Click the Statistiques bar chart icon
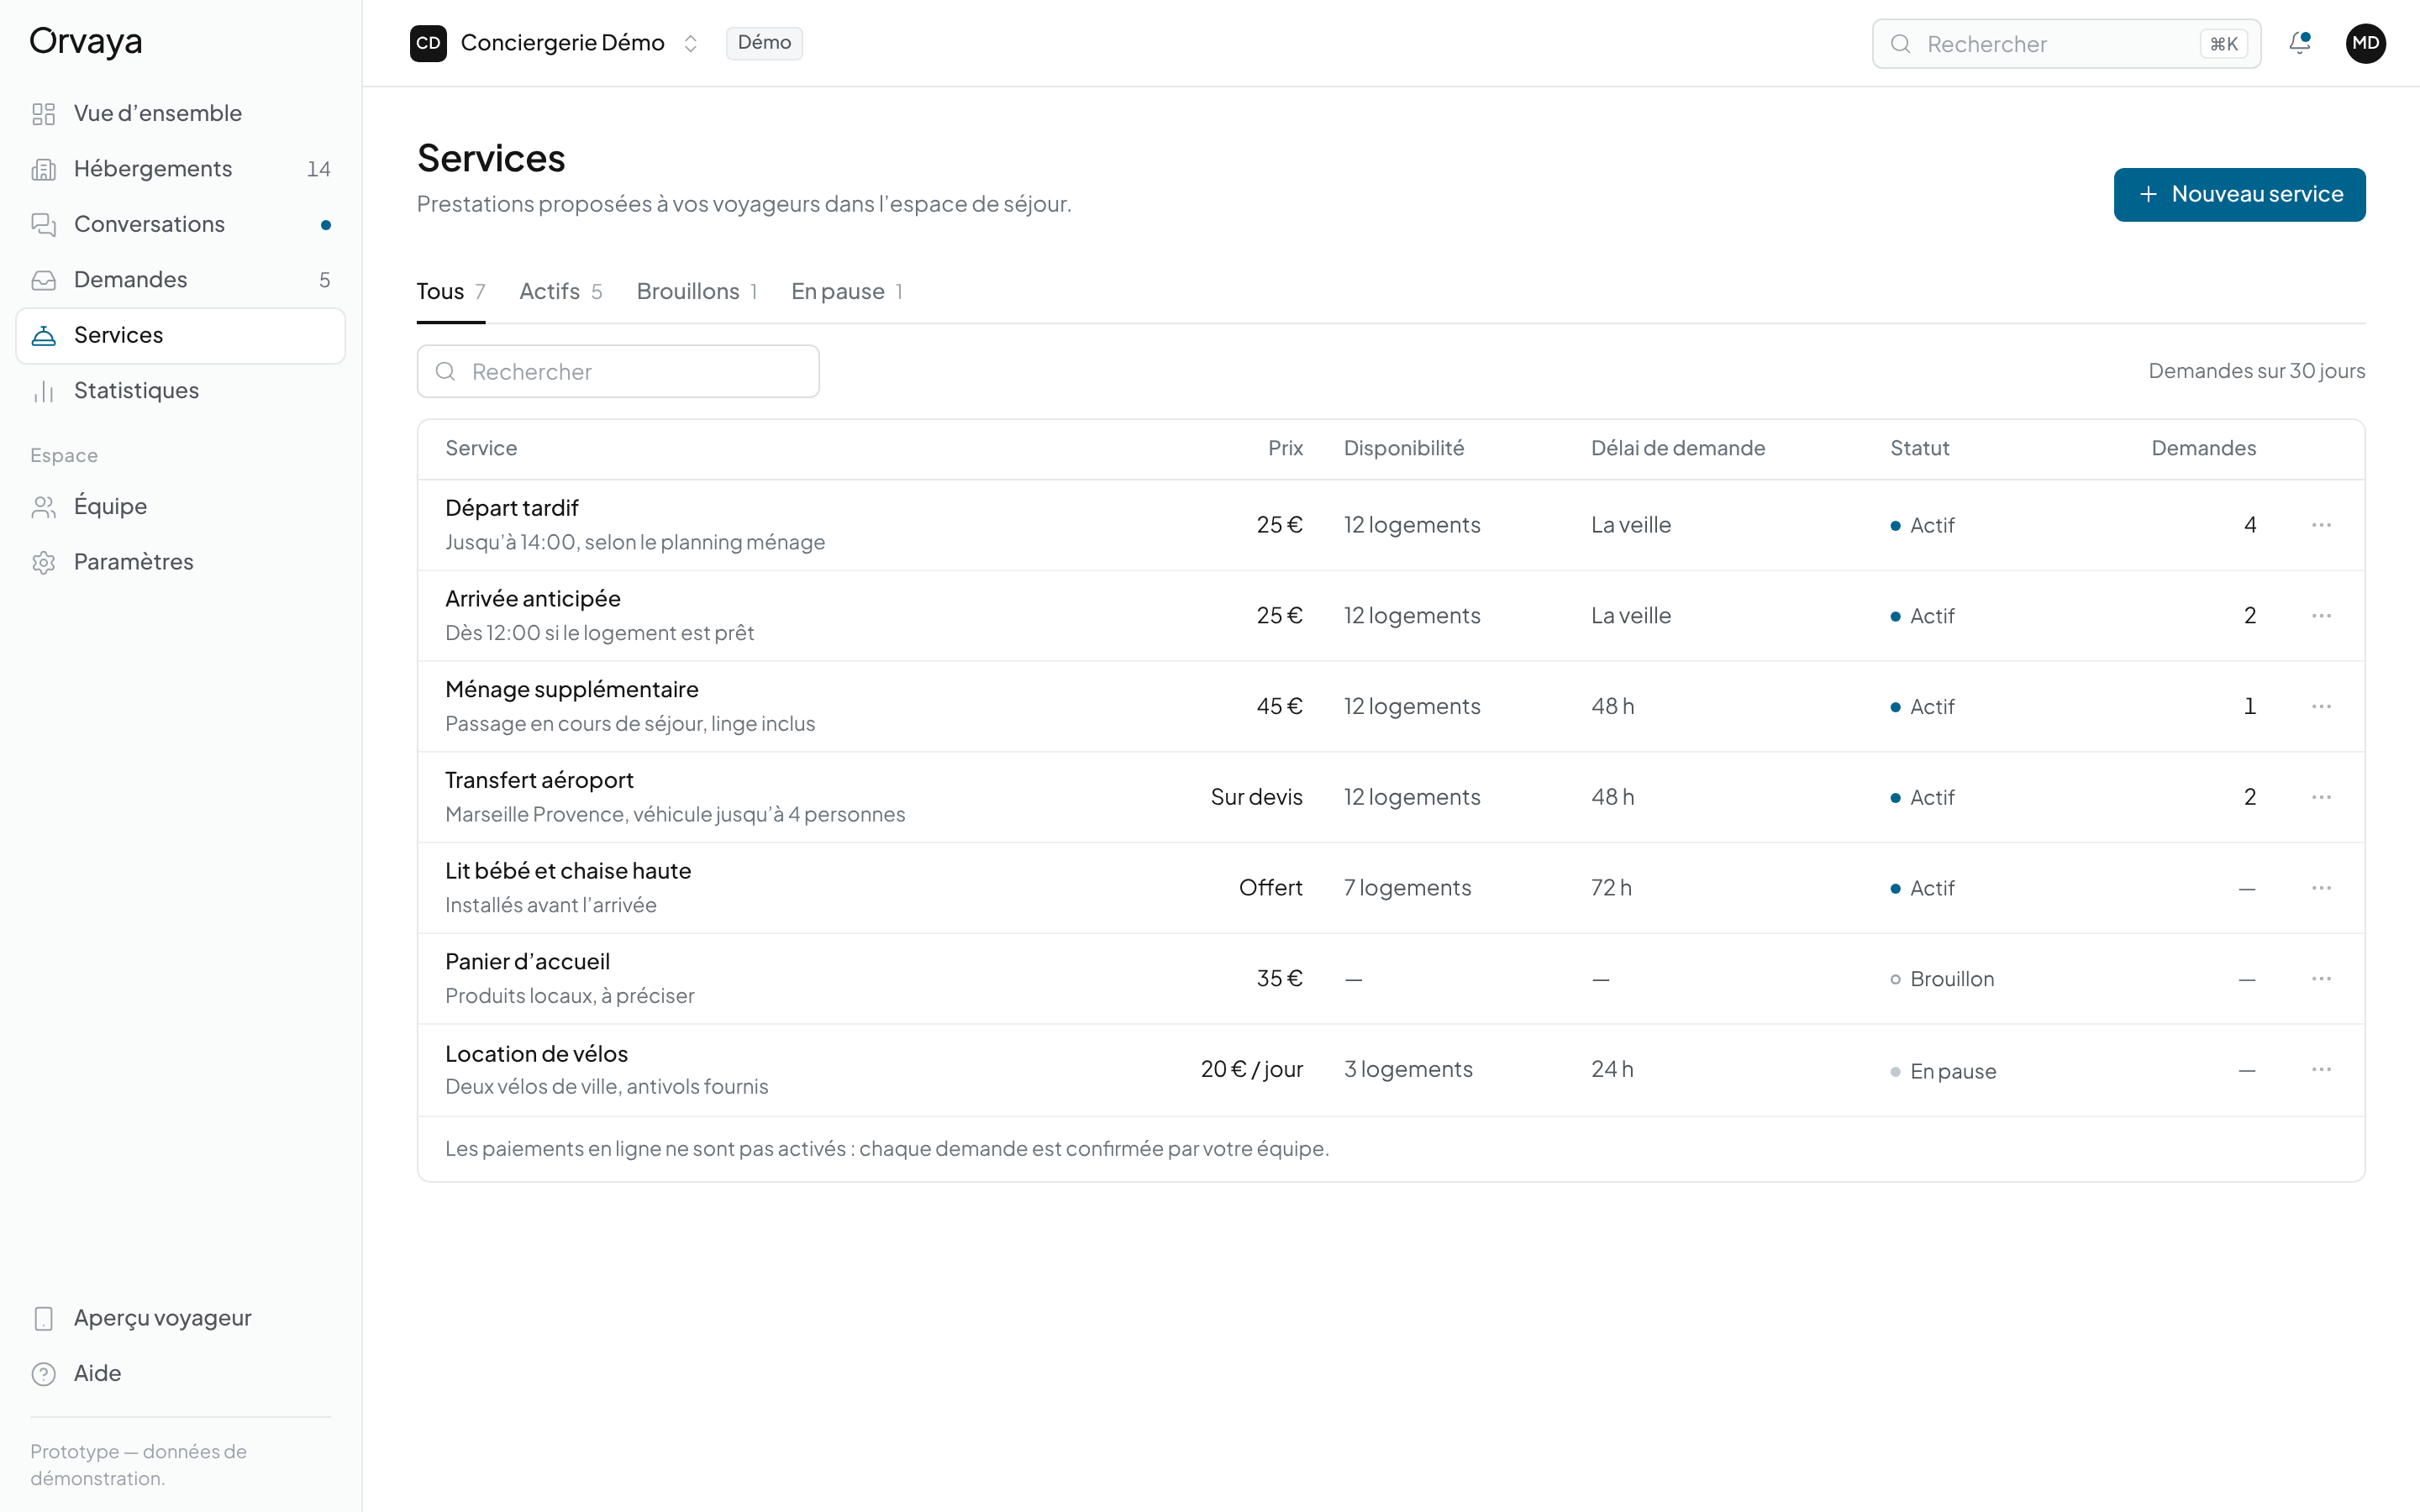Screen dimensions: 2420x1512 (x=44, y=391)
